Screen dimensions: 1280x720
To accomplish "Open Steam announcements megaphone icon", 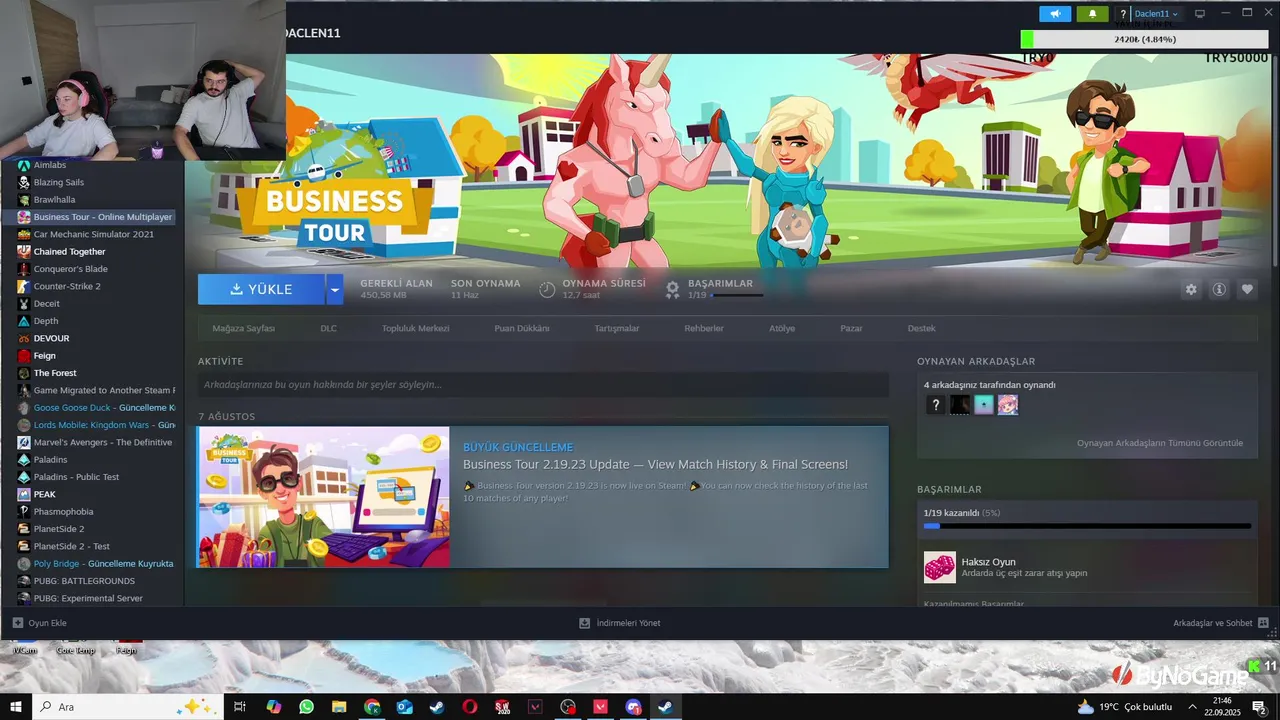I will pos(1055,14).
